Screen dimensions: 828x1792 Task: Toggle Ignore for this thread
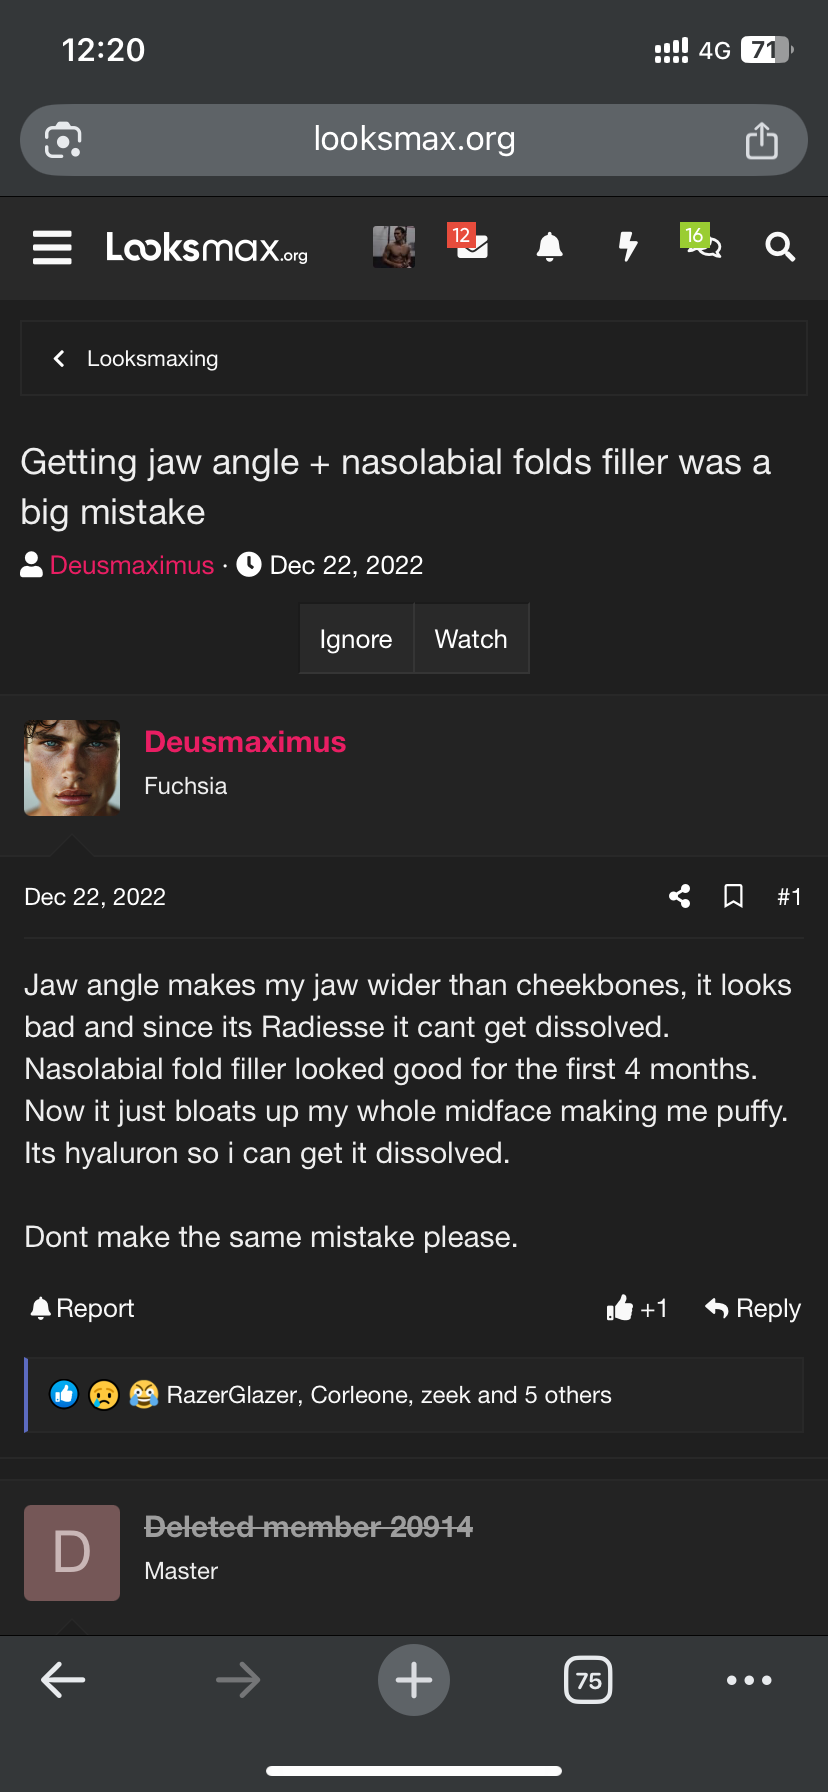[356, 639]
